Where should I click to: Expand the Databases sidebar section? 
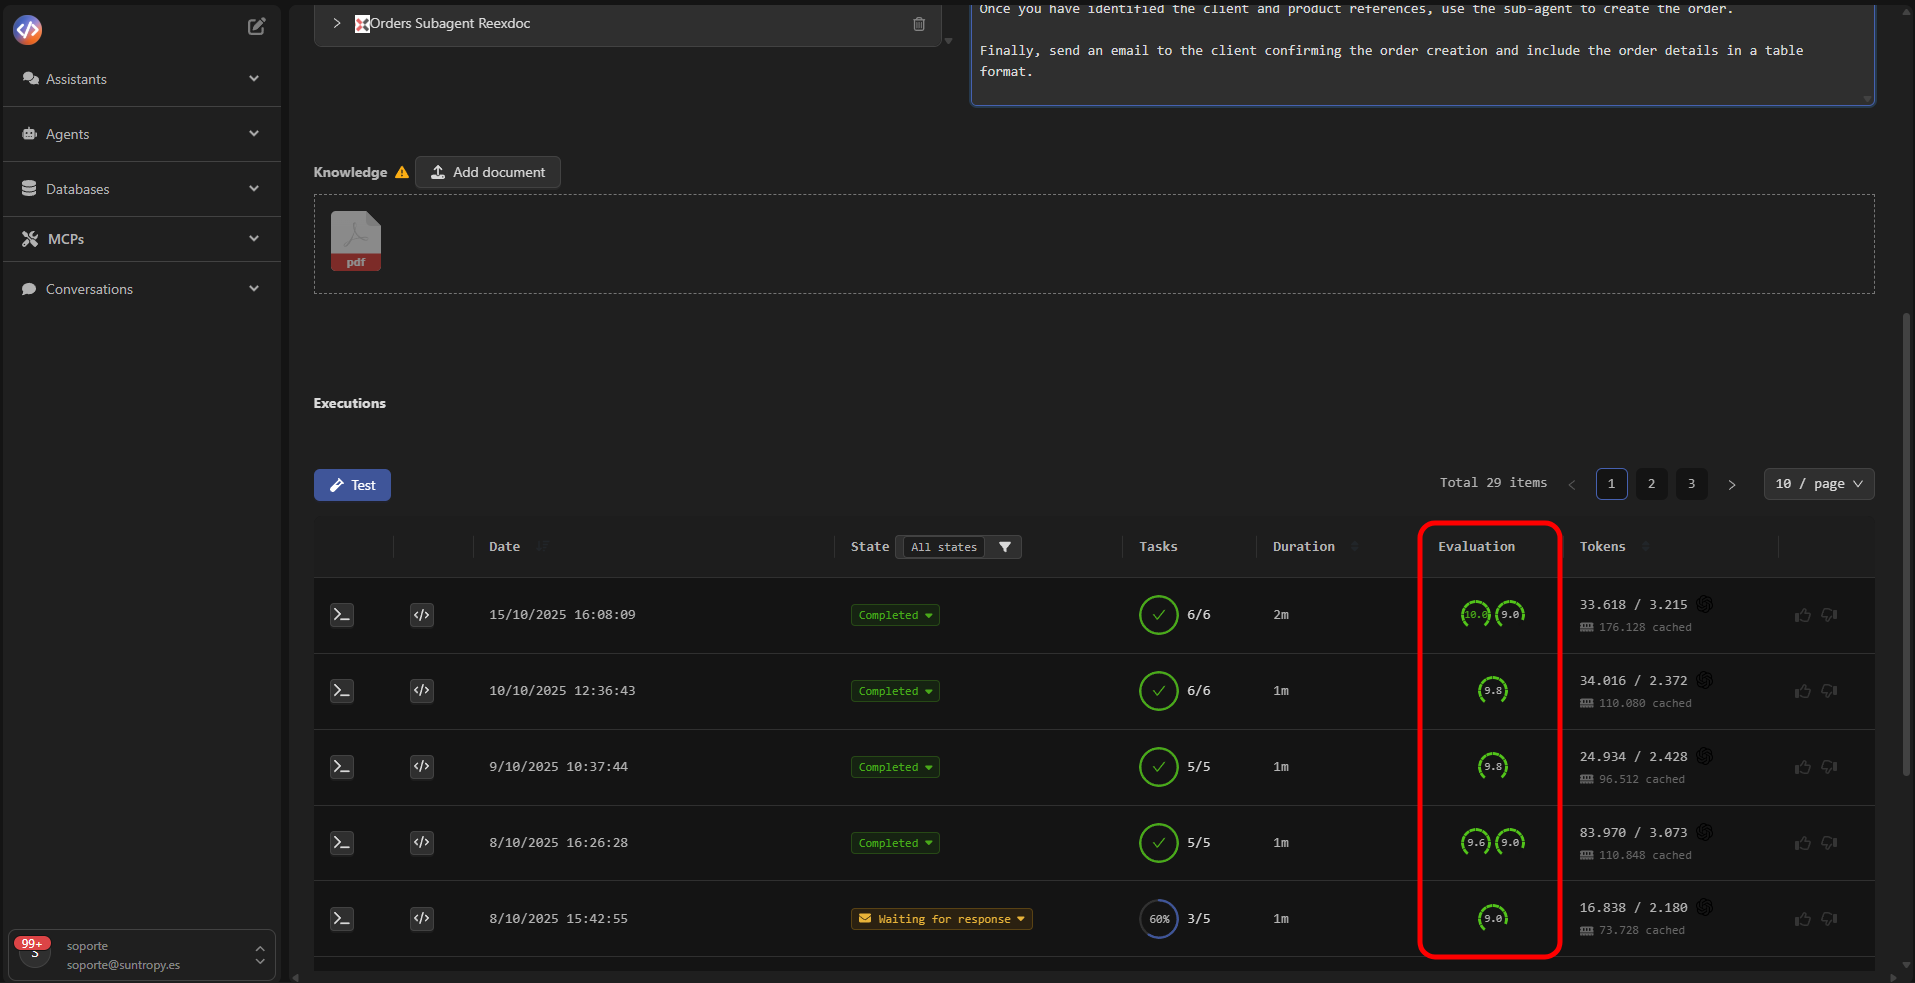[142, 189]
